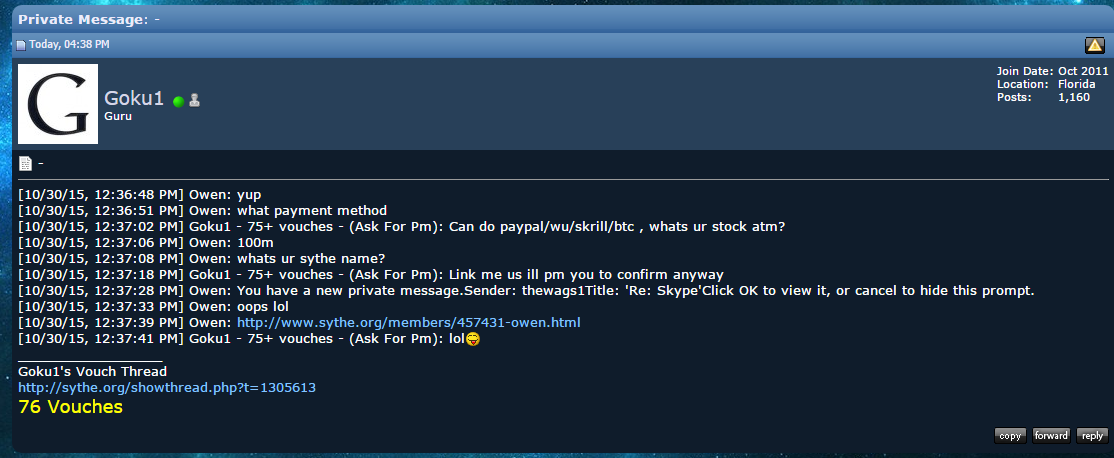The image size is (1114, 458).
Task: Click the document icon above the message body
Action: 25,164
